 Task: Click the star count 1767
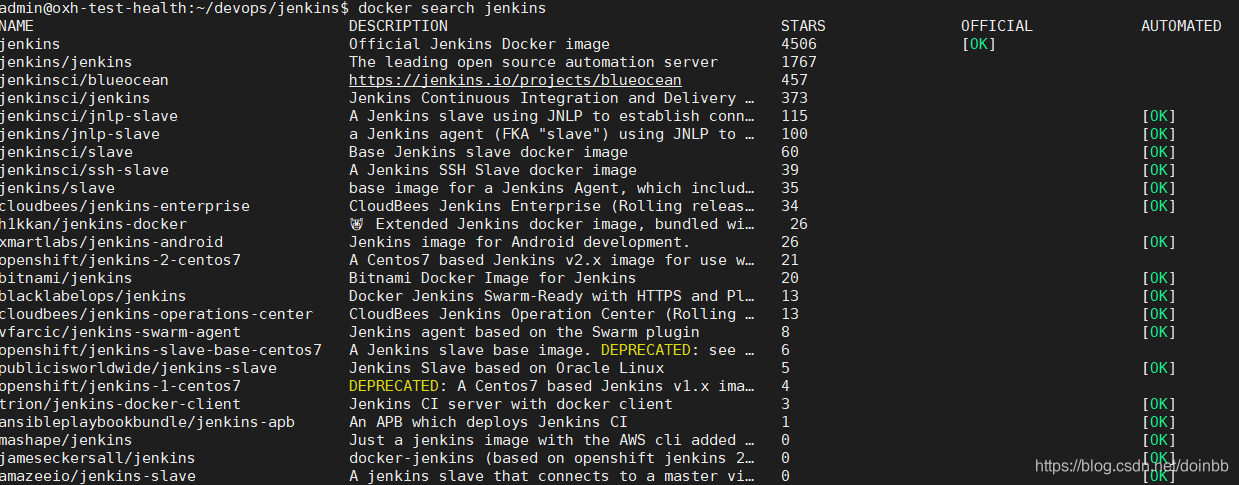click(x=799, y=62)
